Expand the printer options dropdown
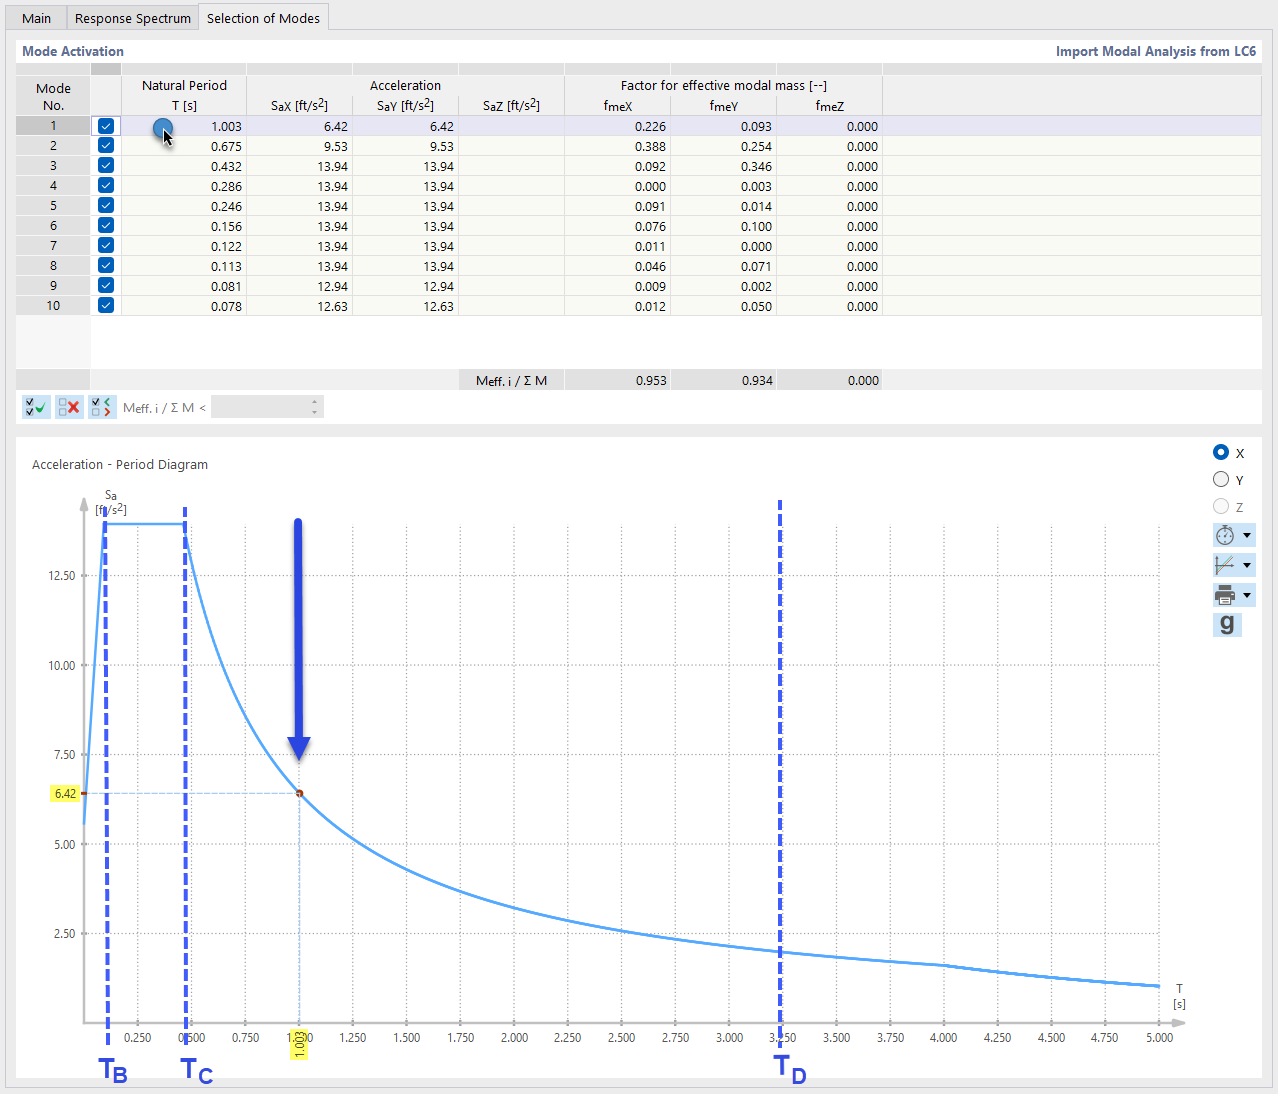1278x1094 pixels. tap(1247, 594)
